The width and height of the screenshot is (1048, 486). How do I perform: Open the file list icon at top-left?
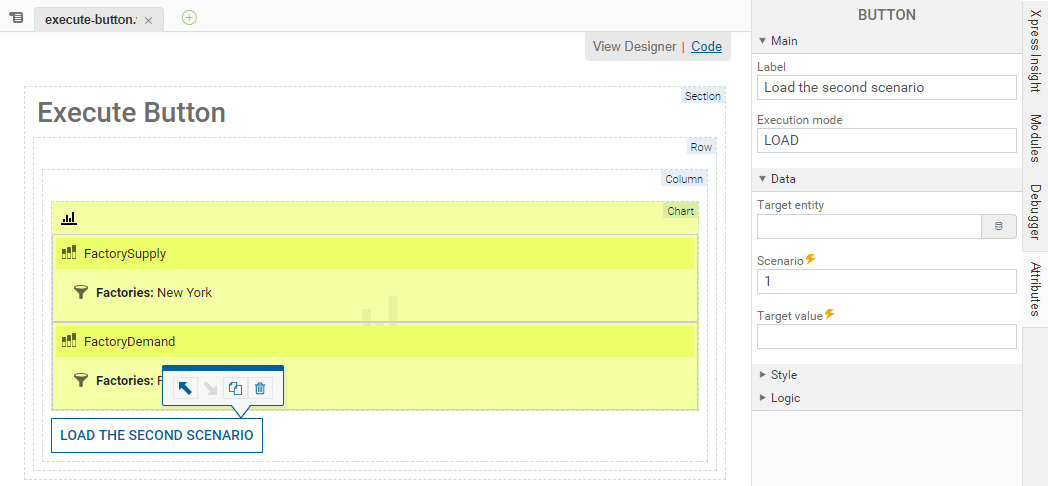tap(16, 18)
